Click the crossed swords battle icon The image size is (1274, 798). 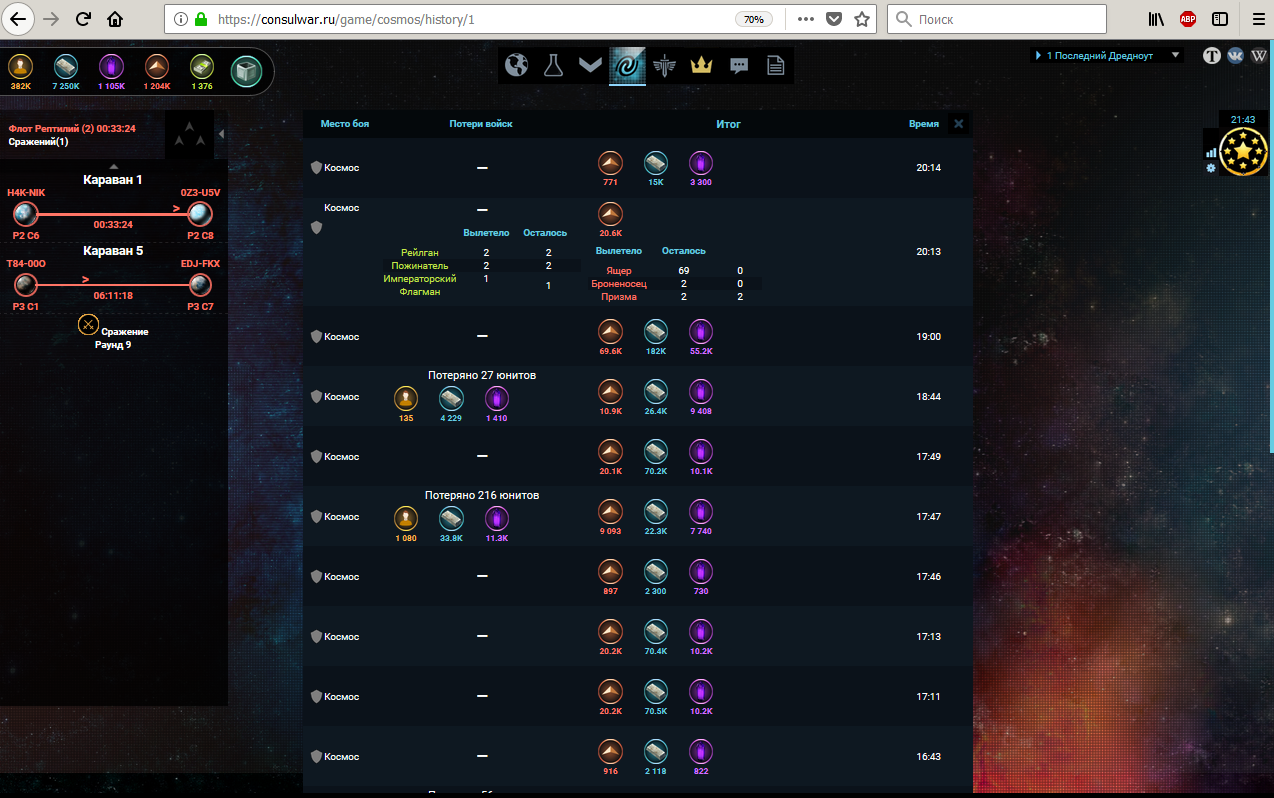pyautogui.click(x=88, y=324)
